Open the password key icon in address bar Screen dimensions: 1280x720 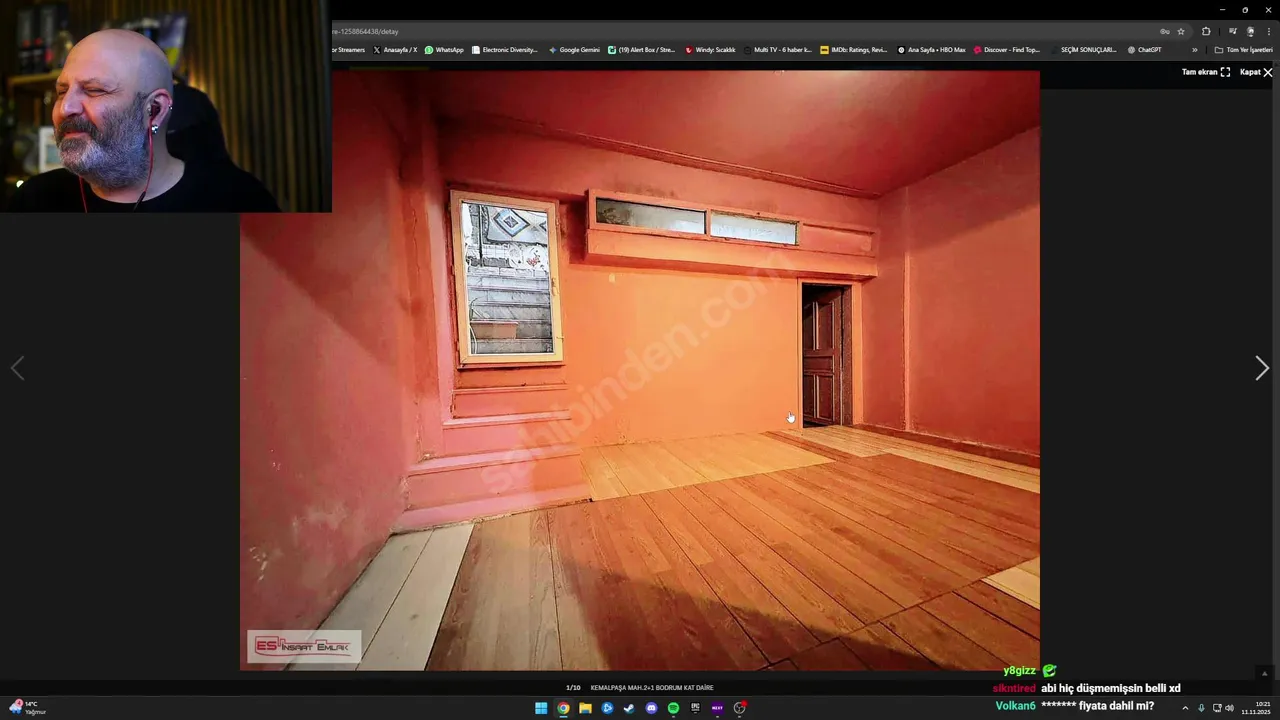(x=1164, y=31)
